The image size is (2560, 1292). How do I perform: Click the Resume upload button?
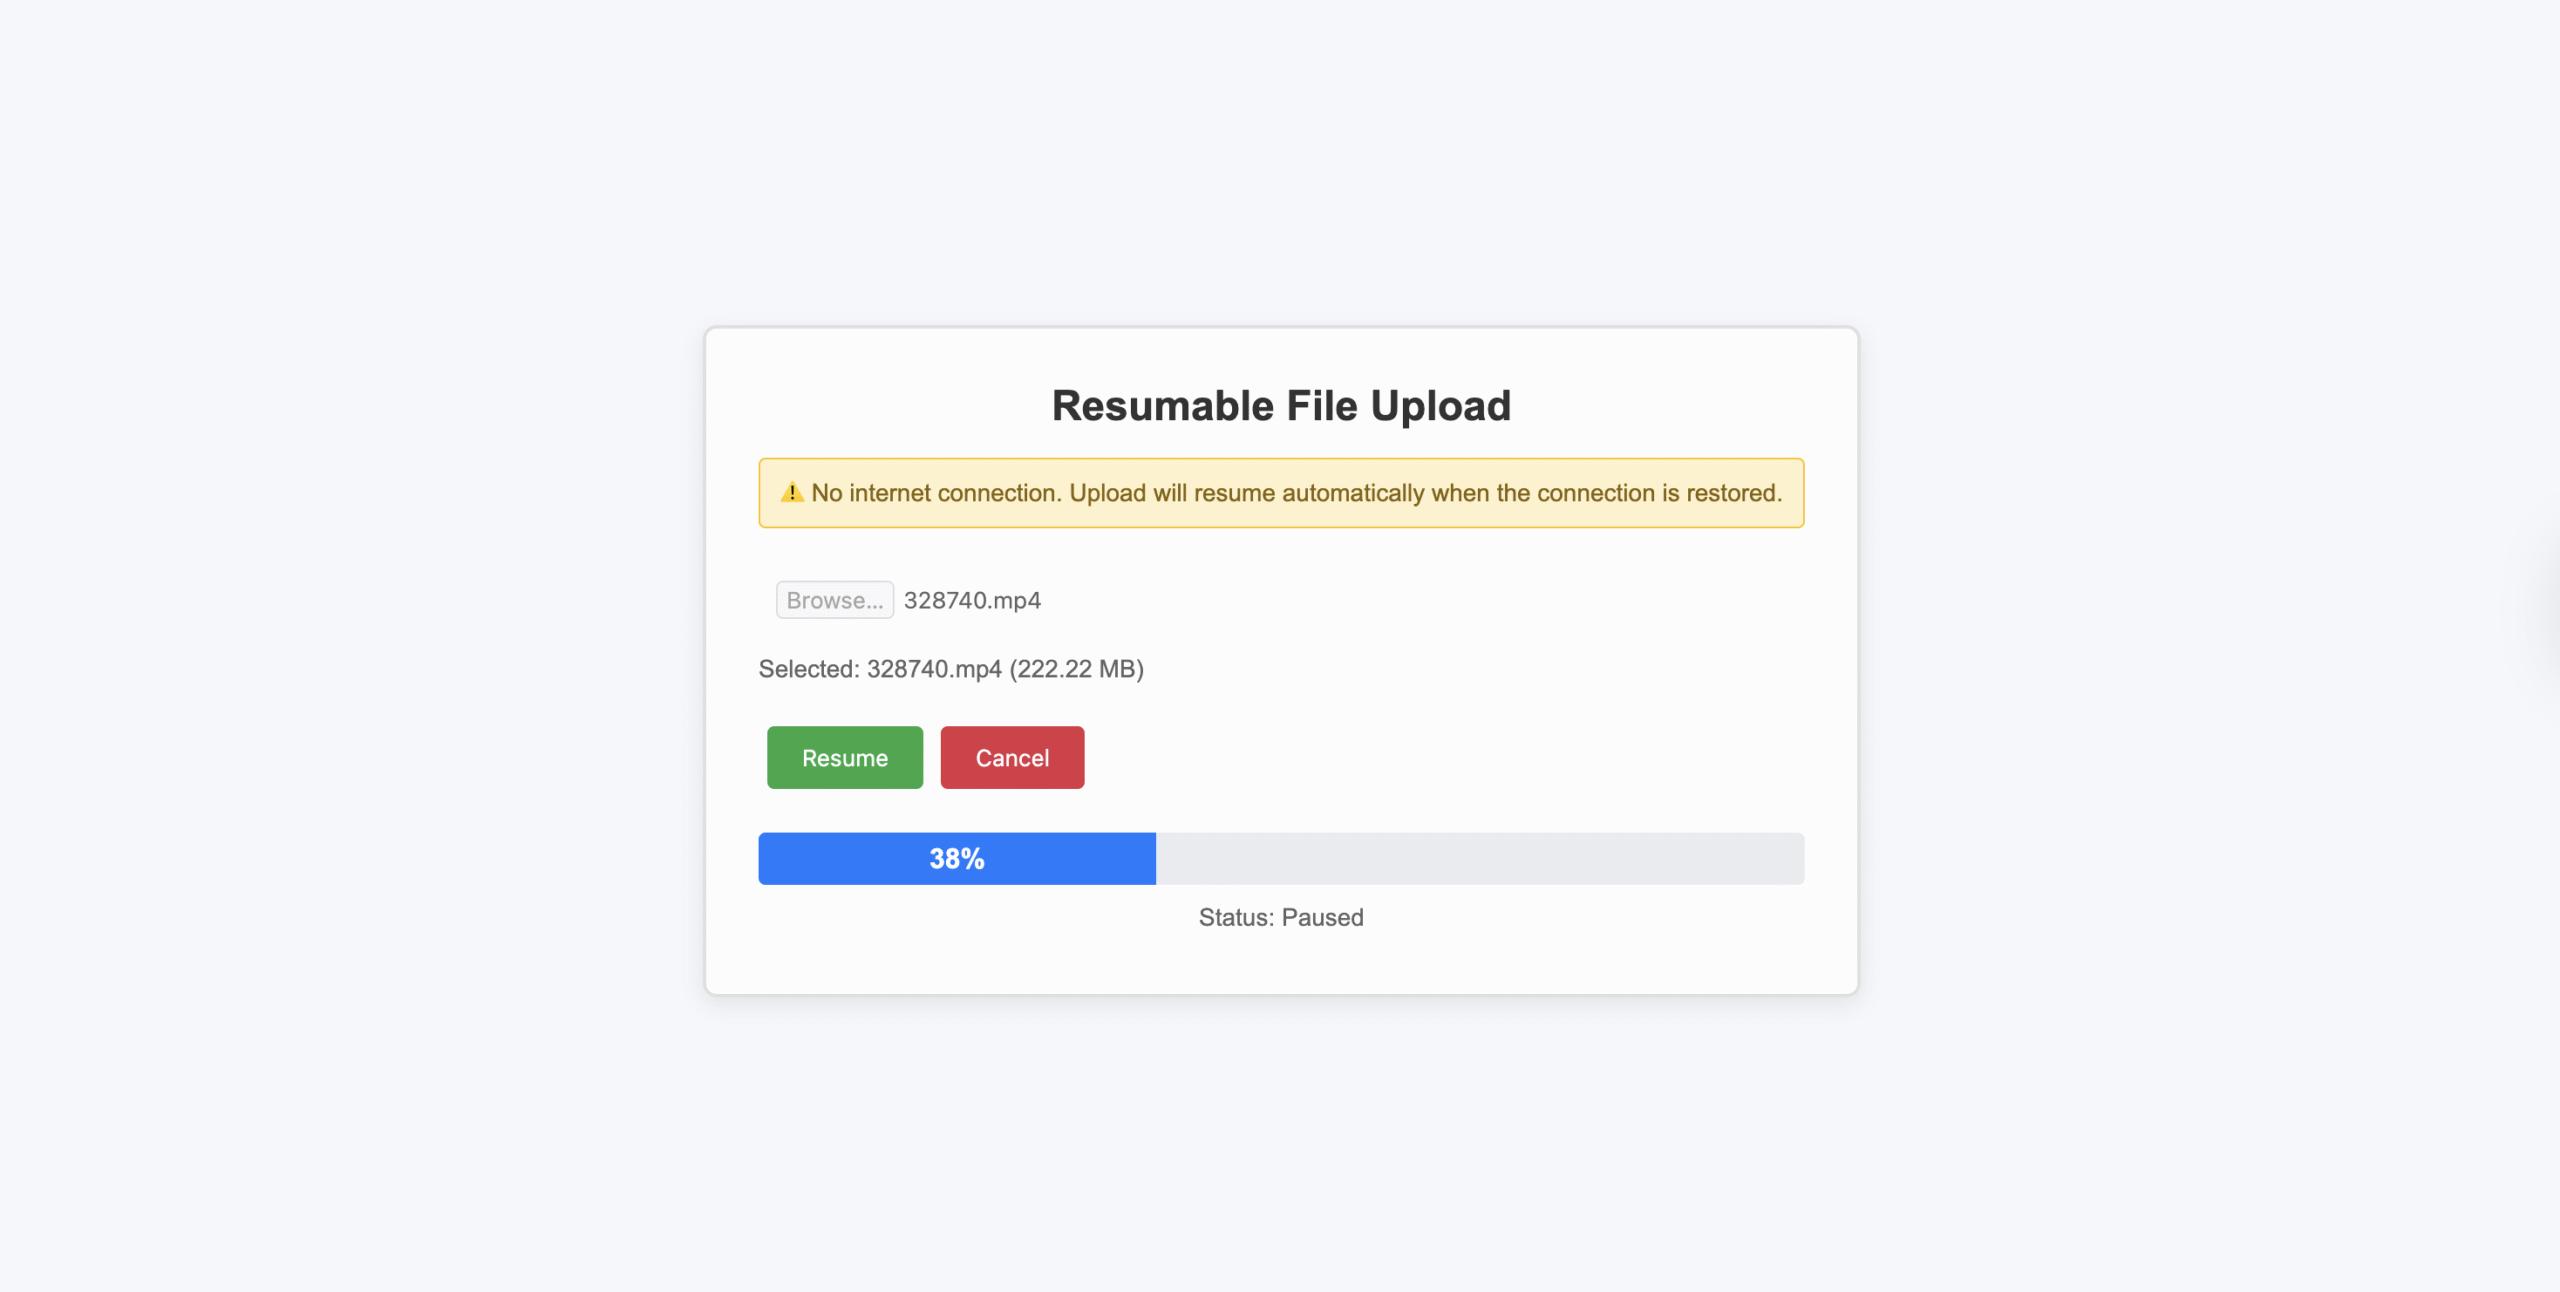click(844, 757)
